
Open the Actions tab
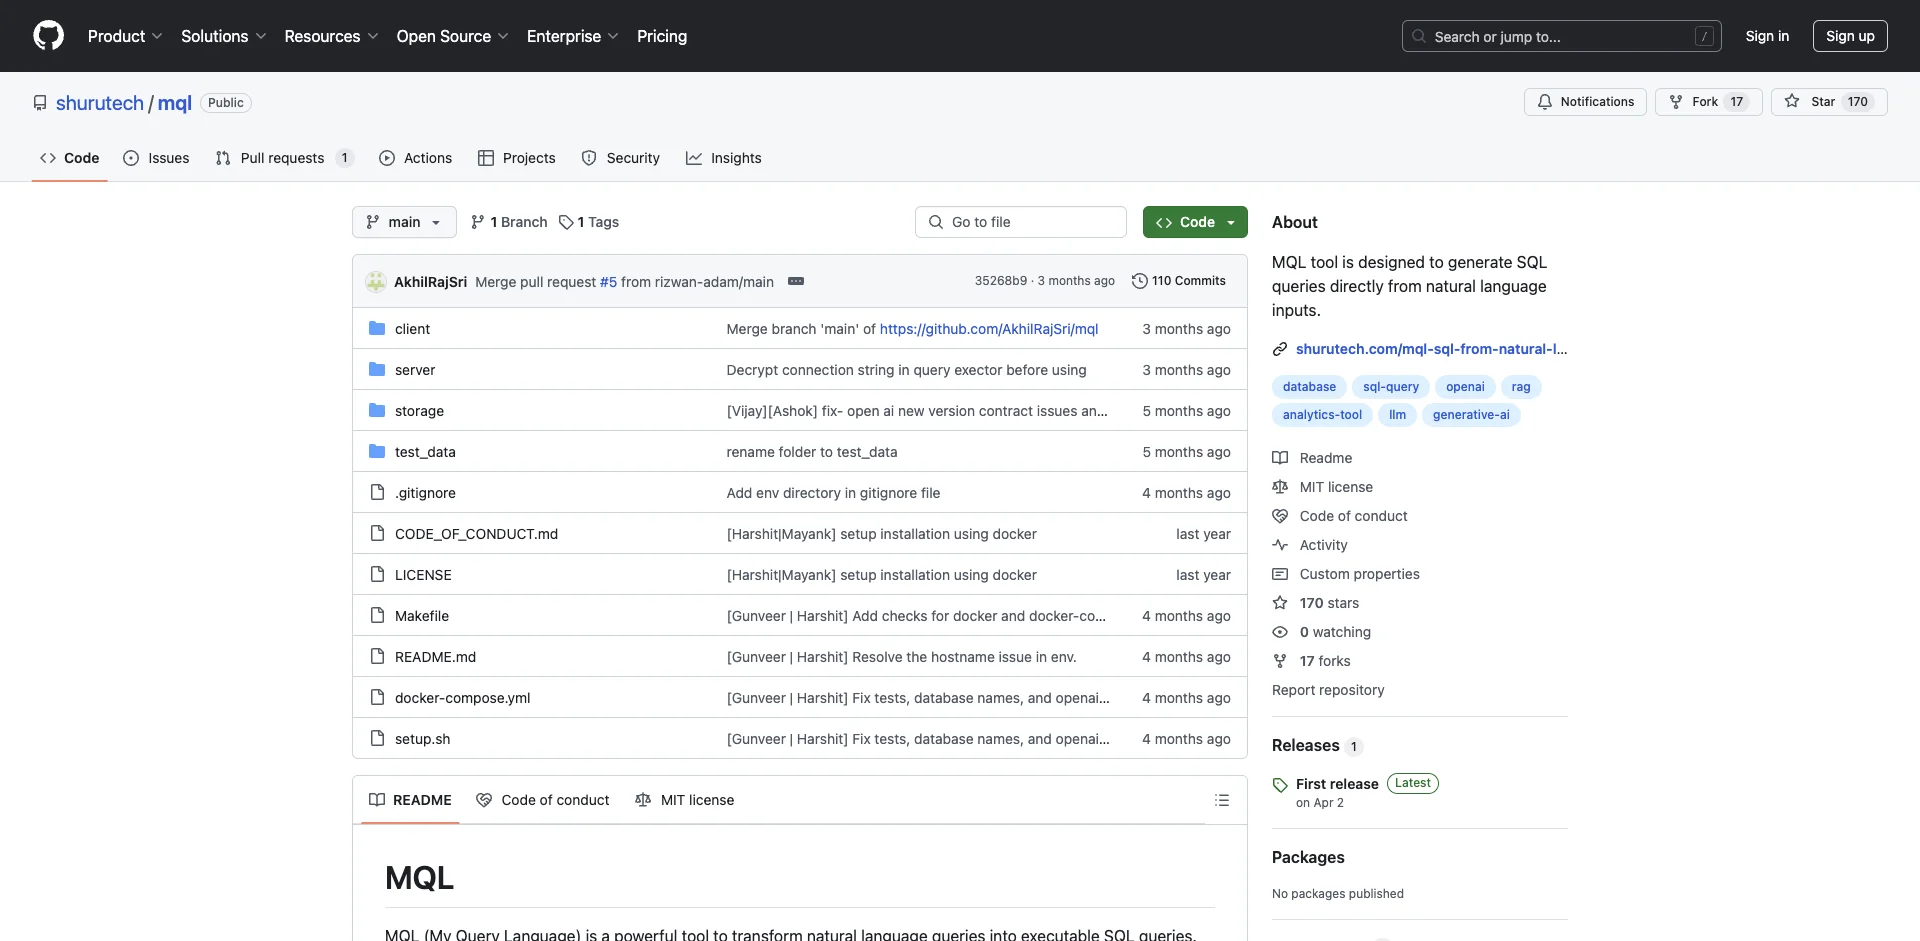pyautogui.click(x=416, y=158)
